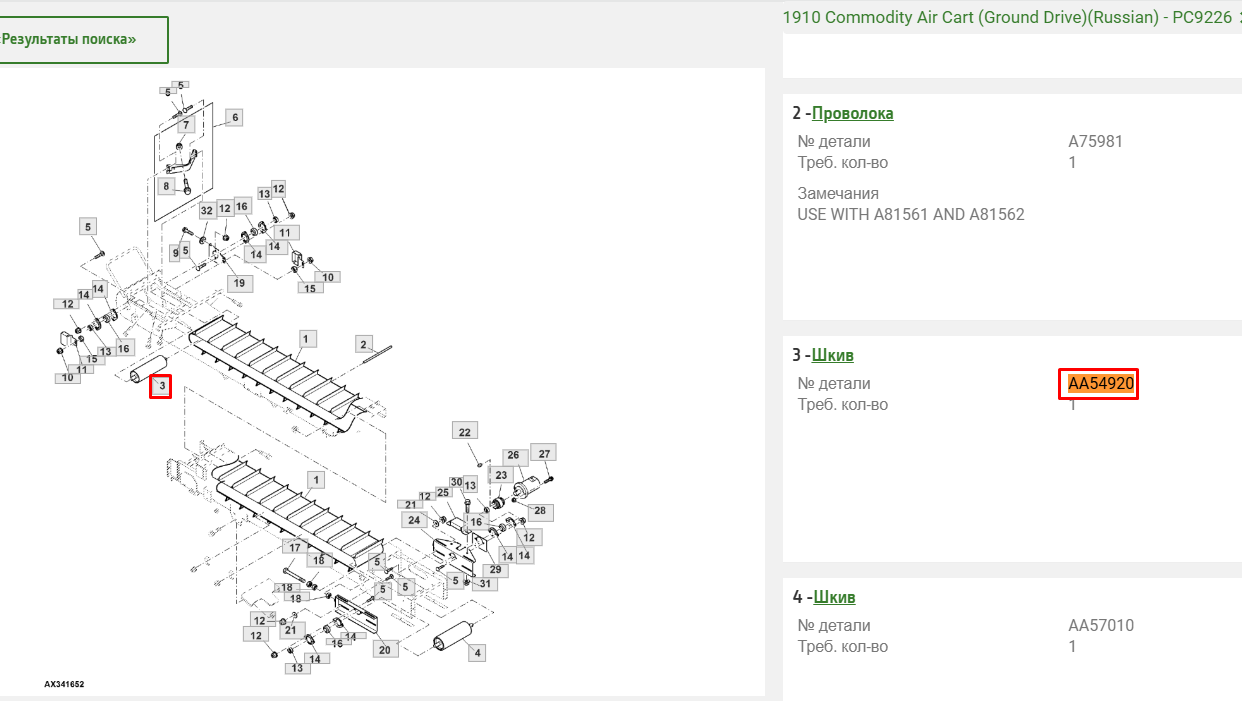Select callout 23 in the diagram
This screenshot has height=701, width=1242.
501,475
